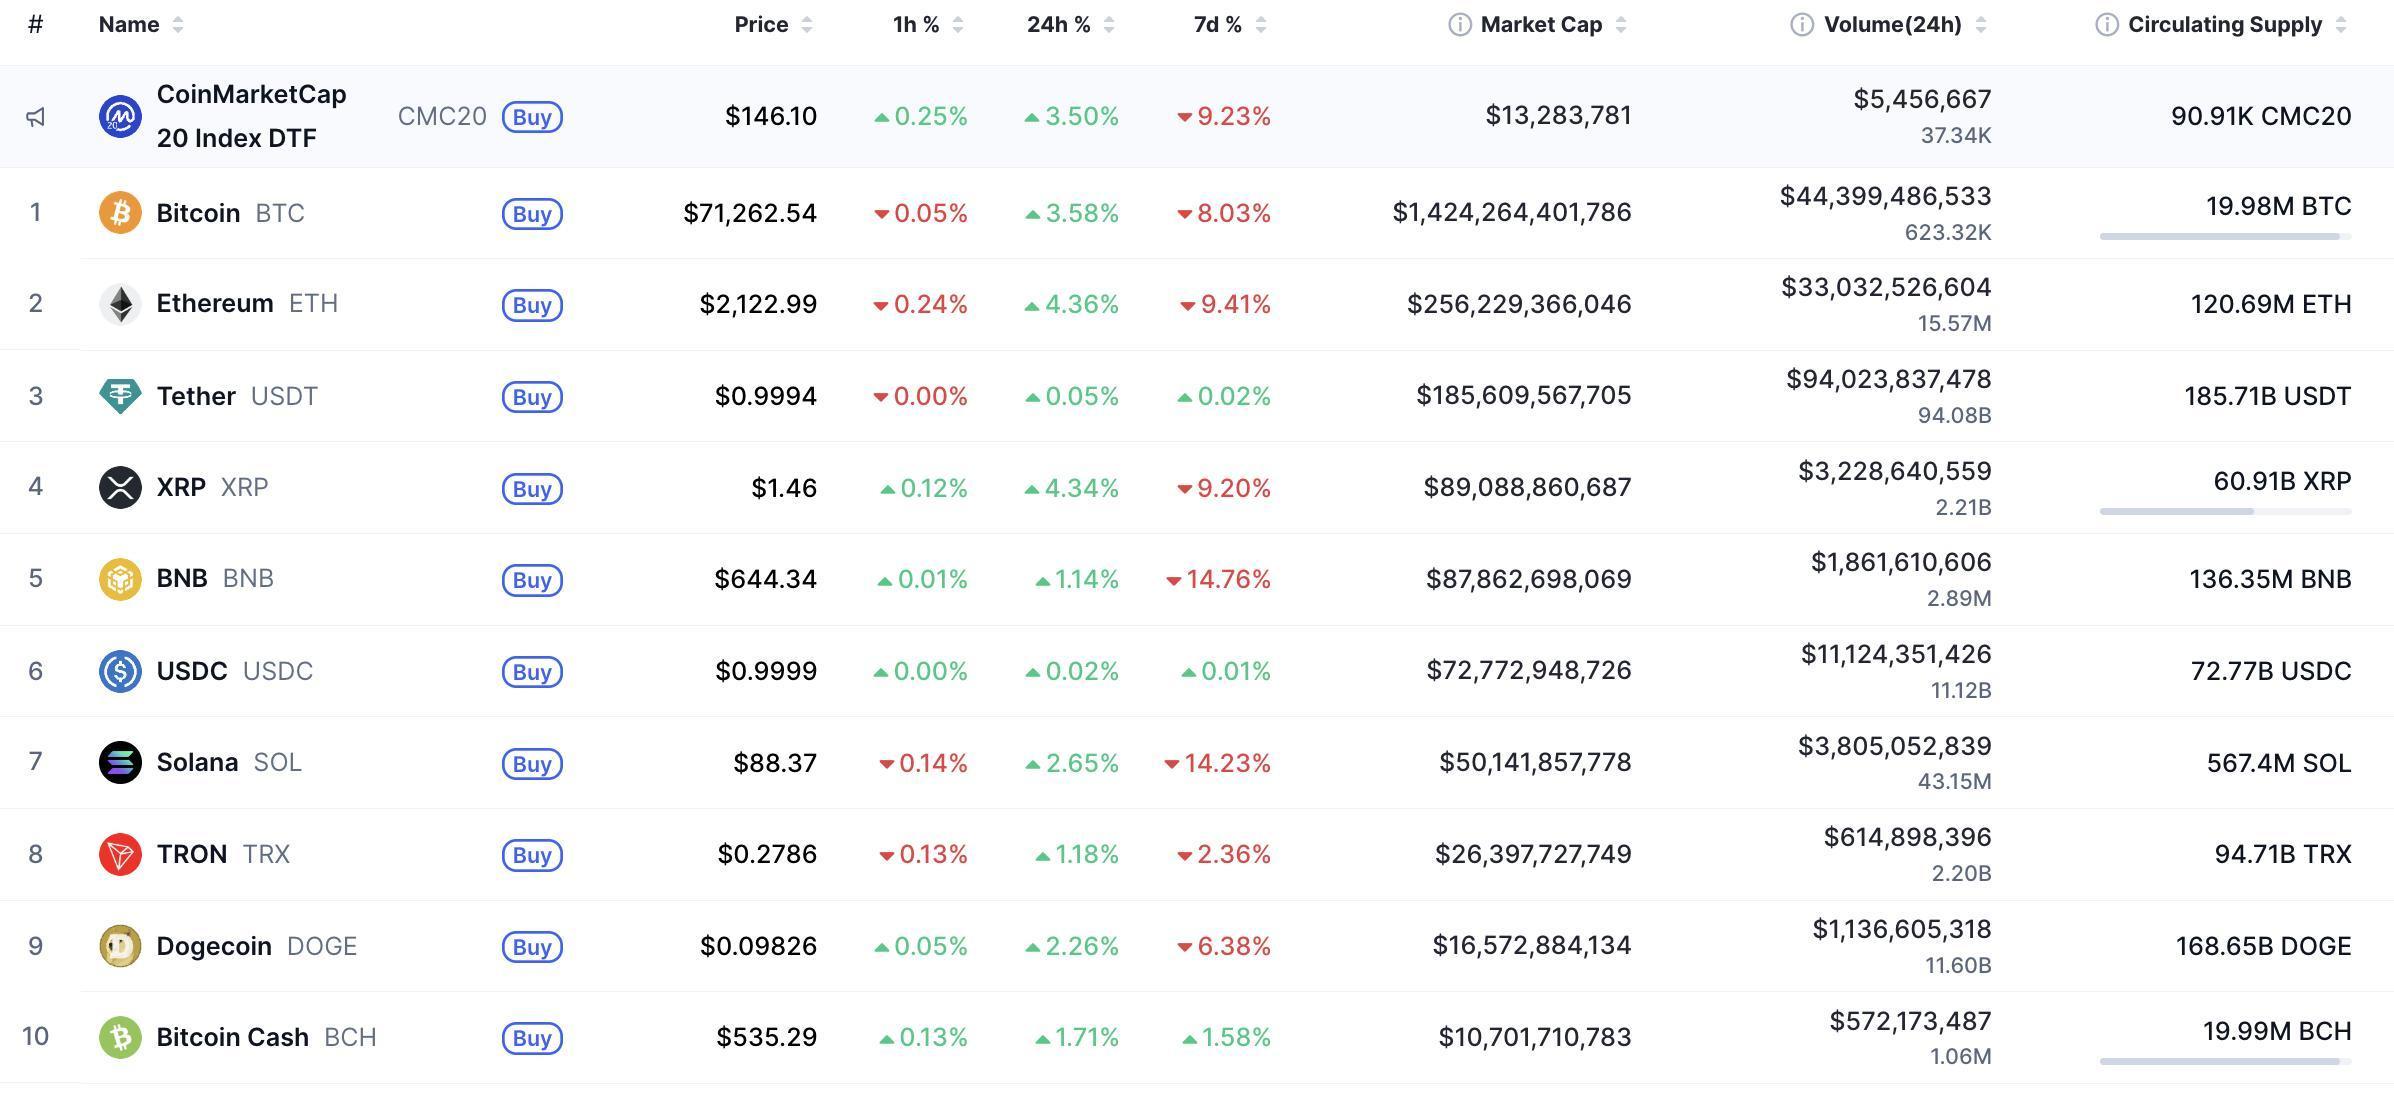2394x1094 pixels.
Task: Click the Ethereum coin icon
Action: click(x=119, y=303)
